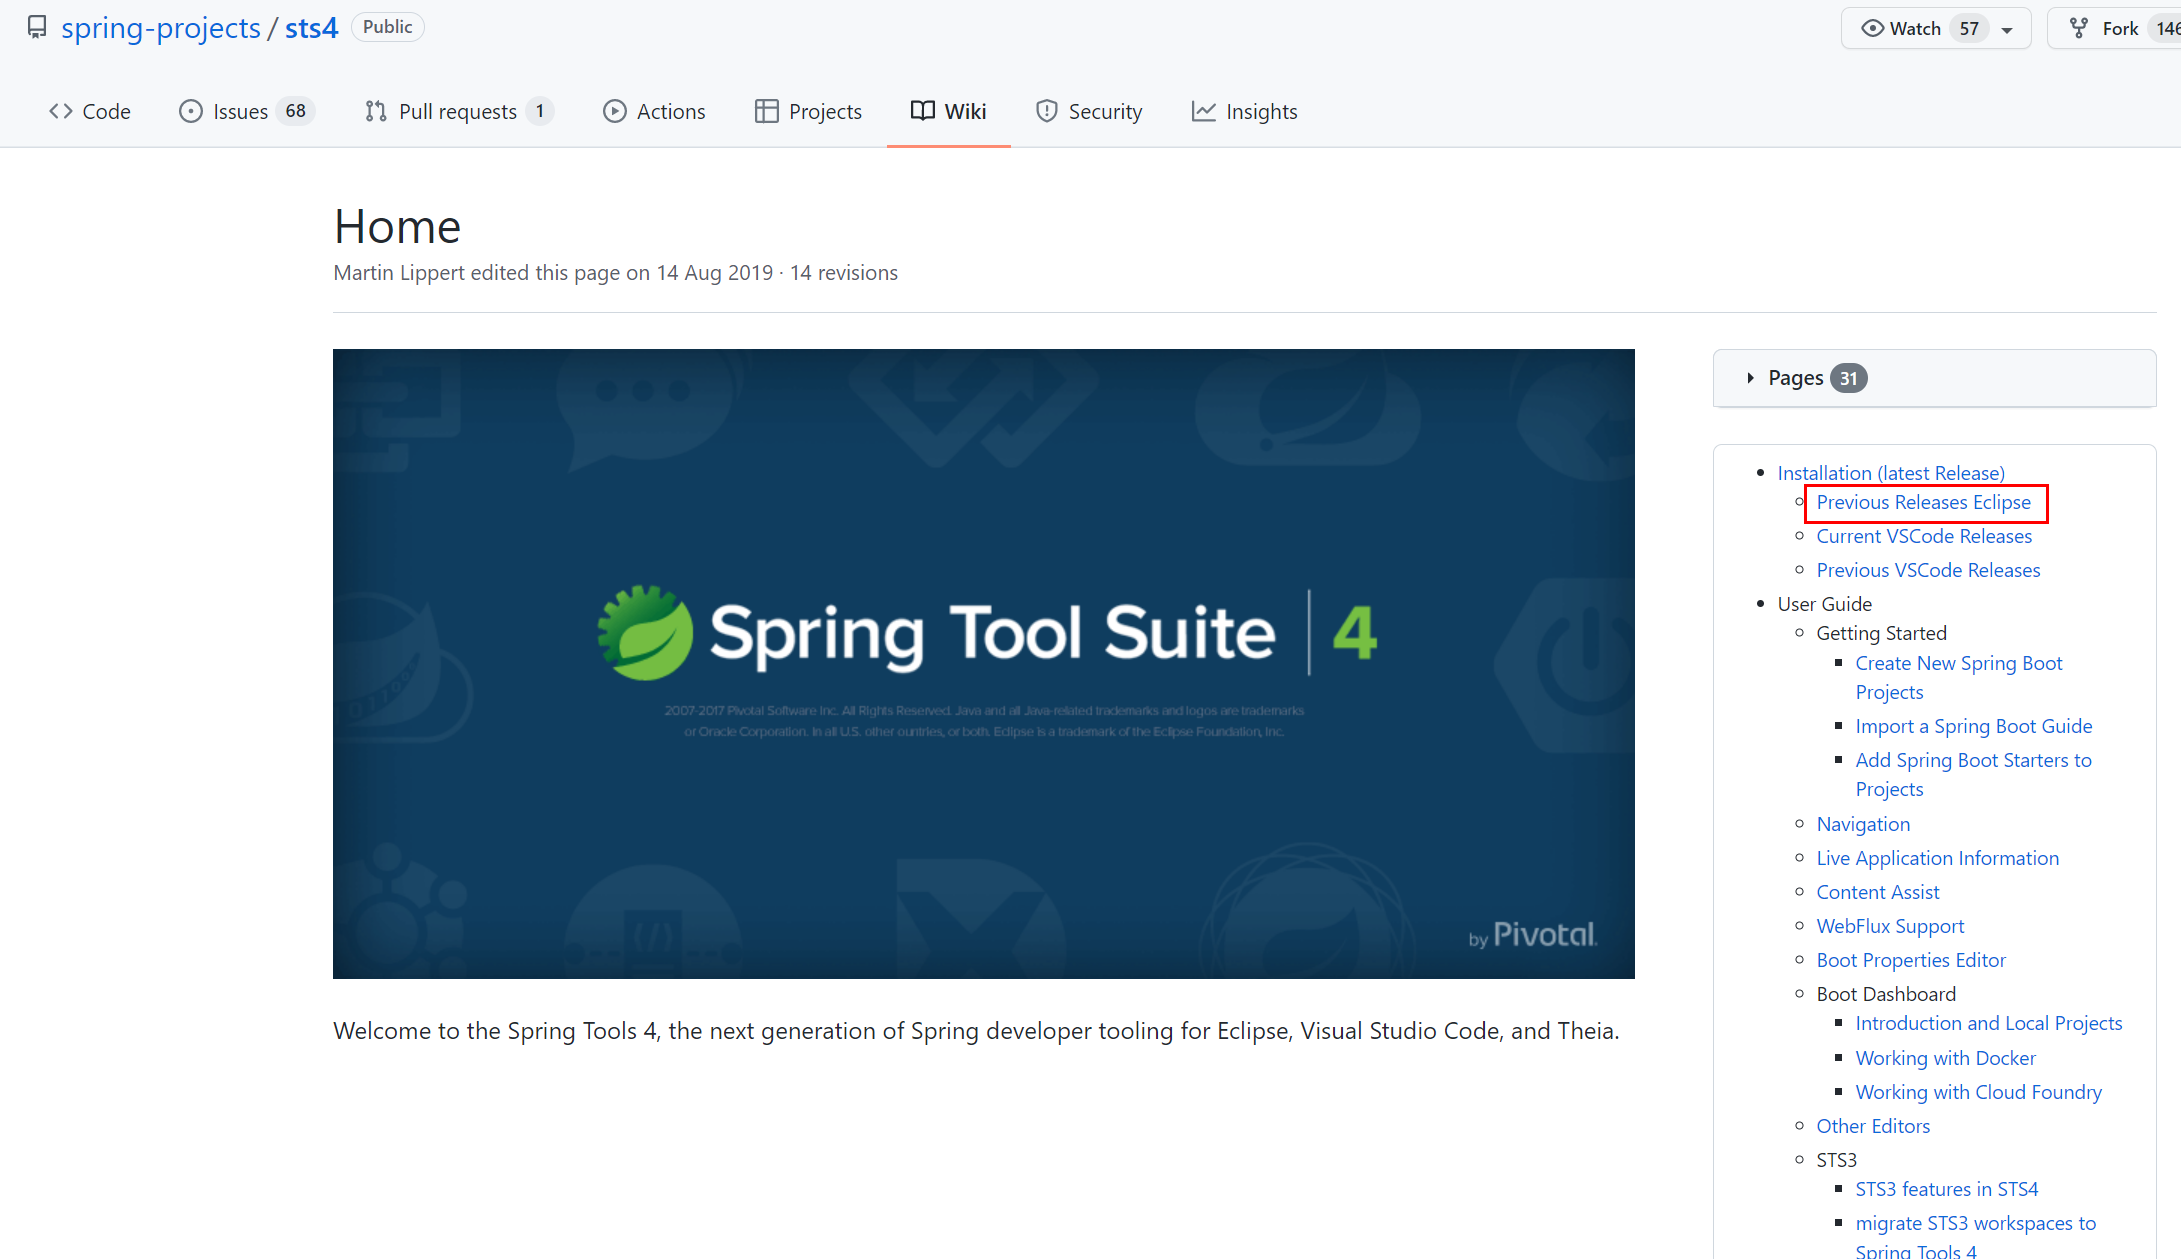The height and width of the screenshot is (1259, 2181).
Task: Open the Boot Properties Editor page
Action: [x=1910, y=960]
